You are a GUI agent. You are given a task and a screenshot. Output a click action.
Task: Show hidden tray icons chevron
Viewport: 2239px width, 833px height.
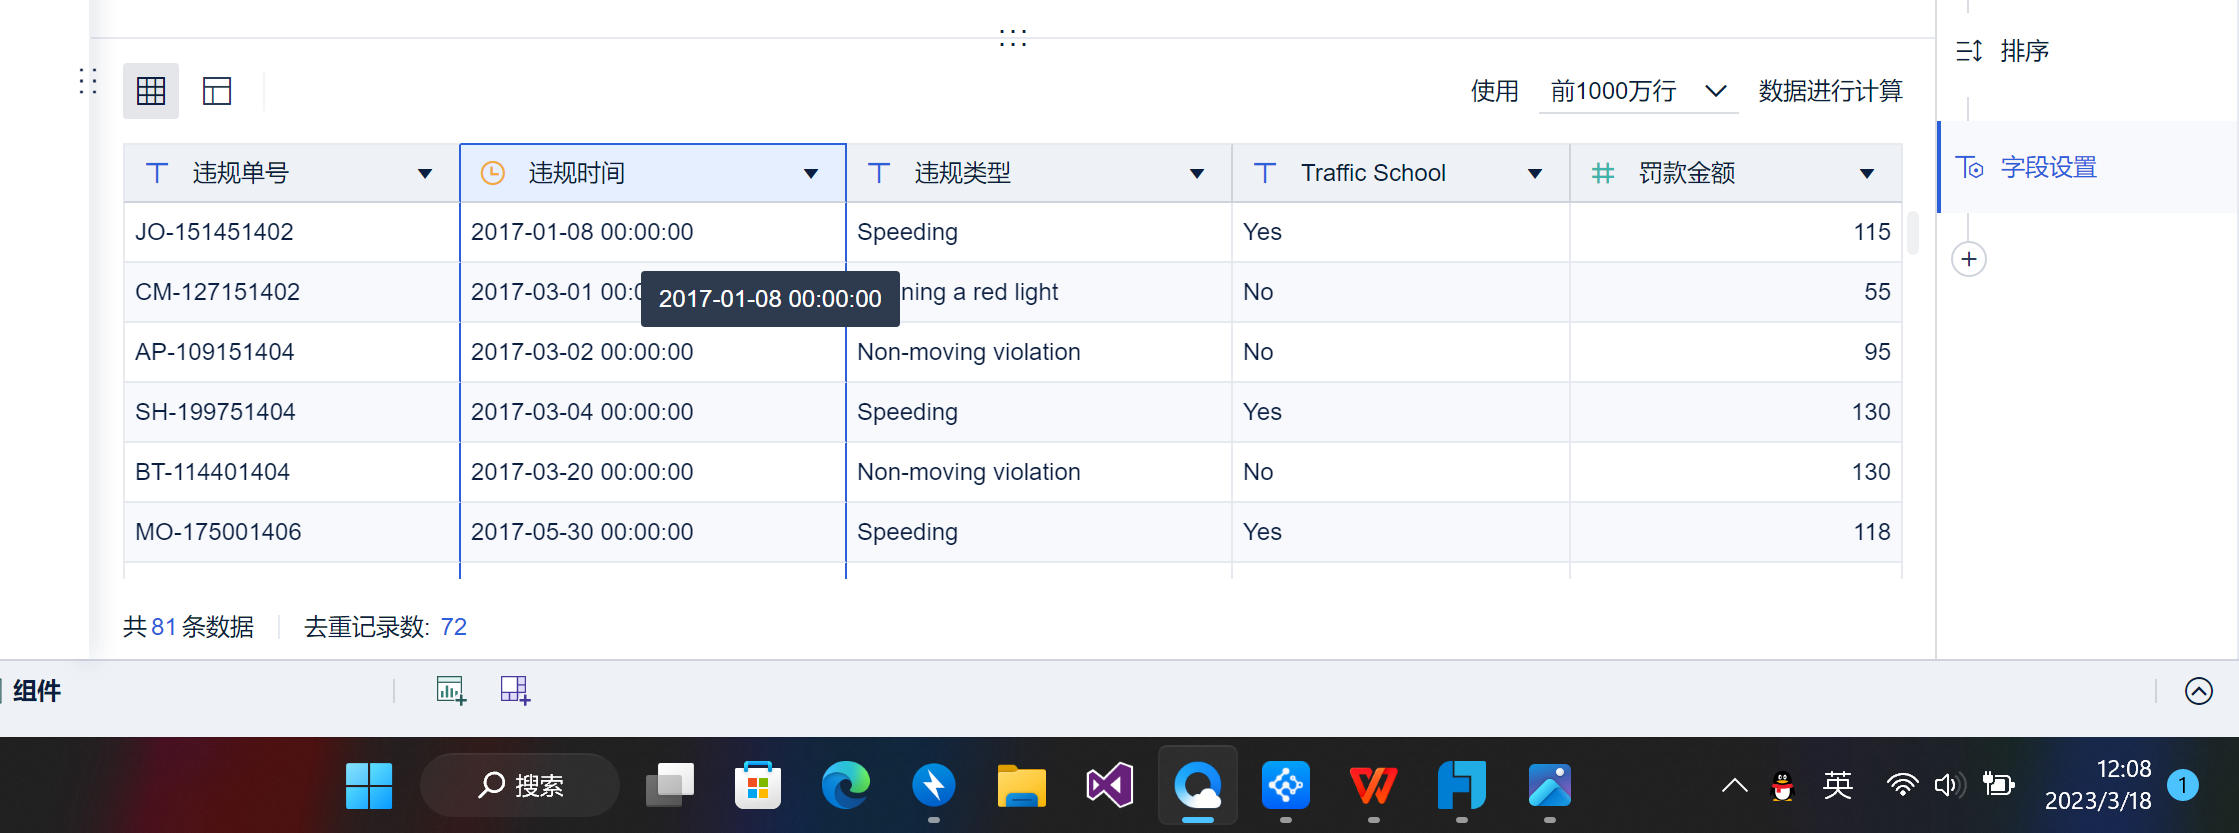tap(1735, 786)
